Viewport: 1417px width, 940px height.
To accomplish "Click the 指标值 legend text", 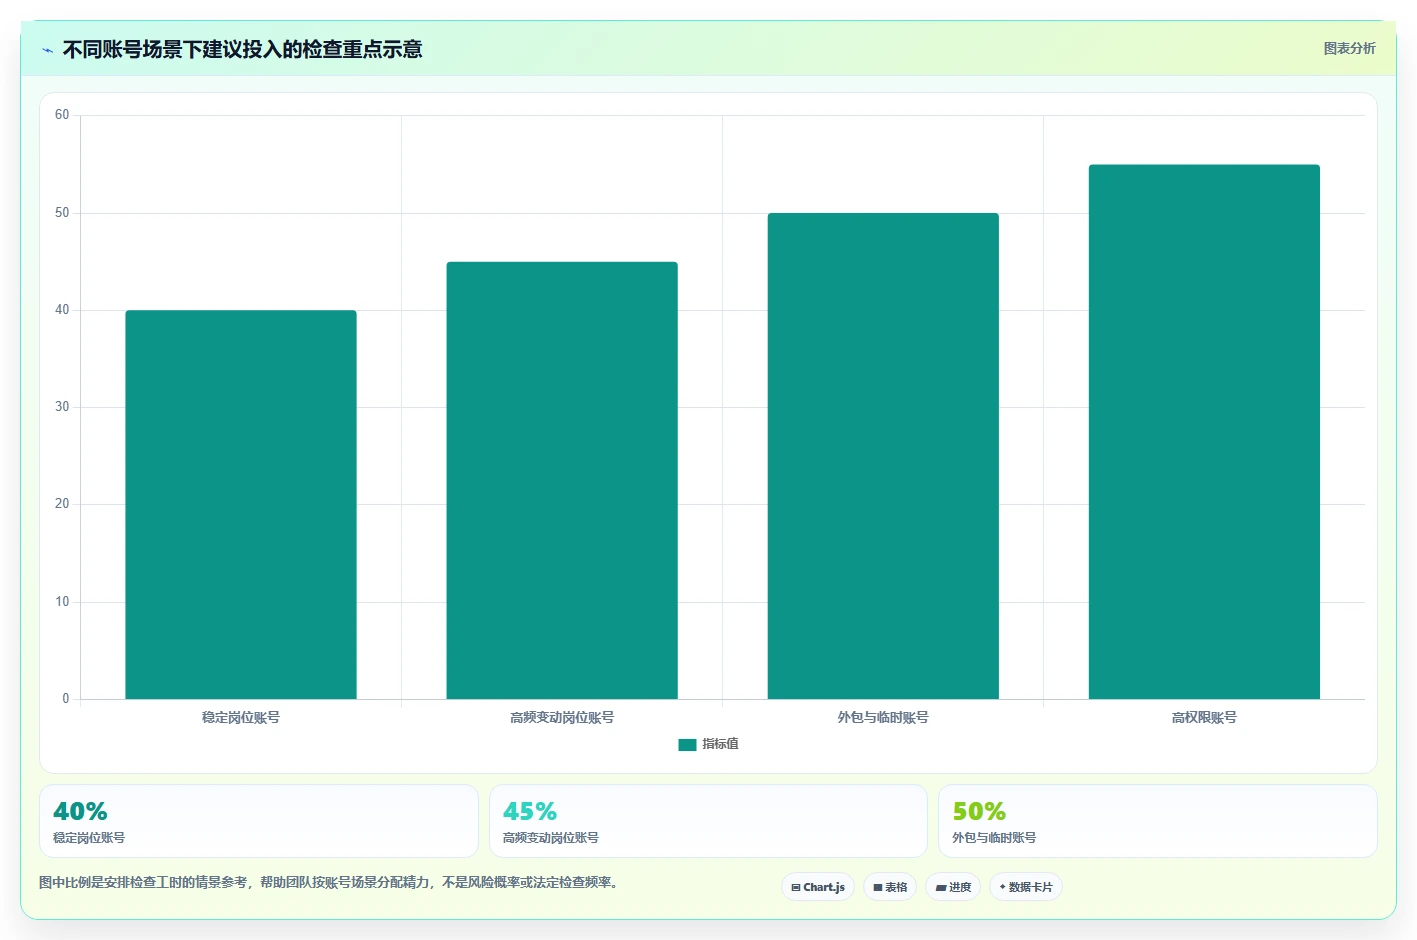I will tap(720, 744).
